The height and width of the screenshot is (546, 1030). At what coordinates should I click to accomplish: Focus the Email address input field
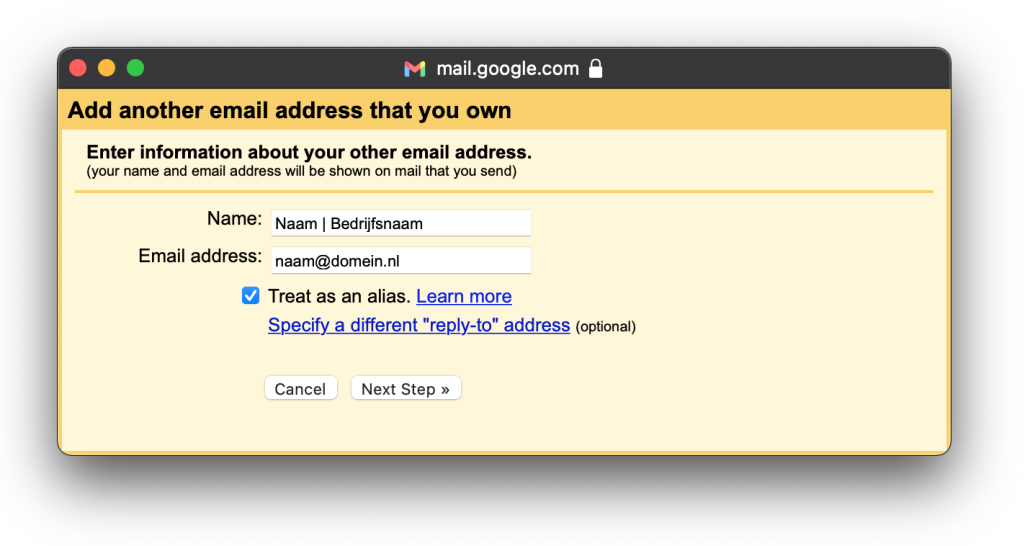400,261
